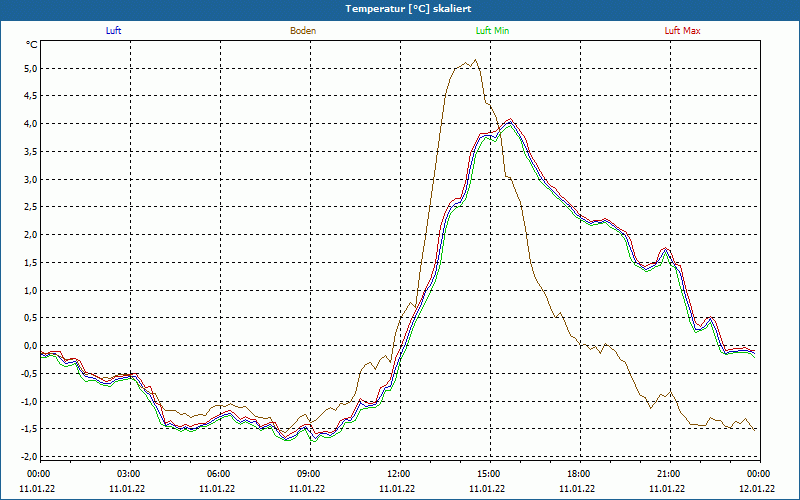Screen dimensions: 800x500
Task: Click the brown 'Boden' legend label
Action: [303, 31]
